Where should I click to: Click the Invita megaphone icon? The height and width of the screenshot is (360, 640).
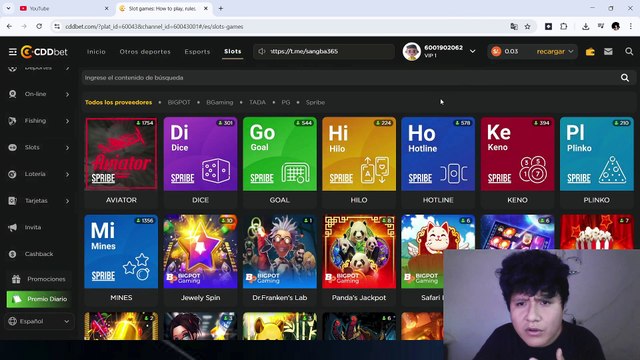[13, 227]
